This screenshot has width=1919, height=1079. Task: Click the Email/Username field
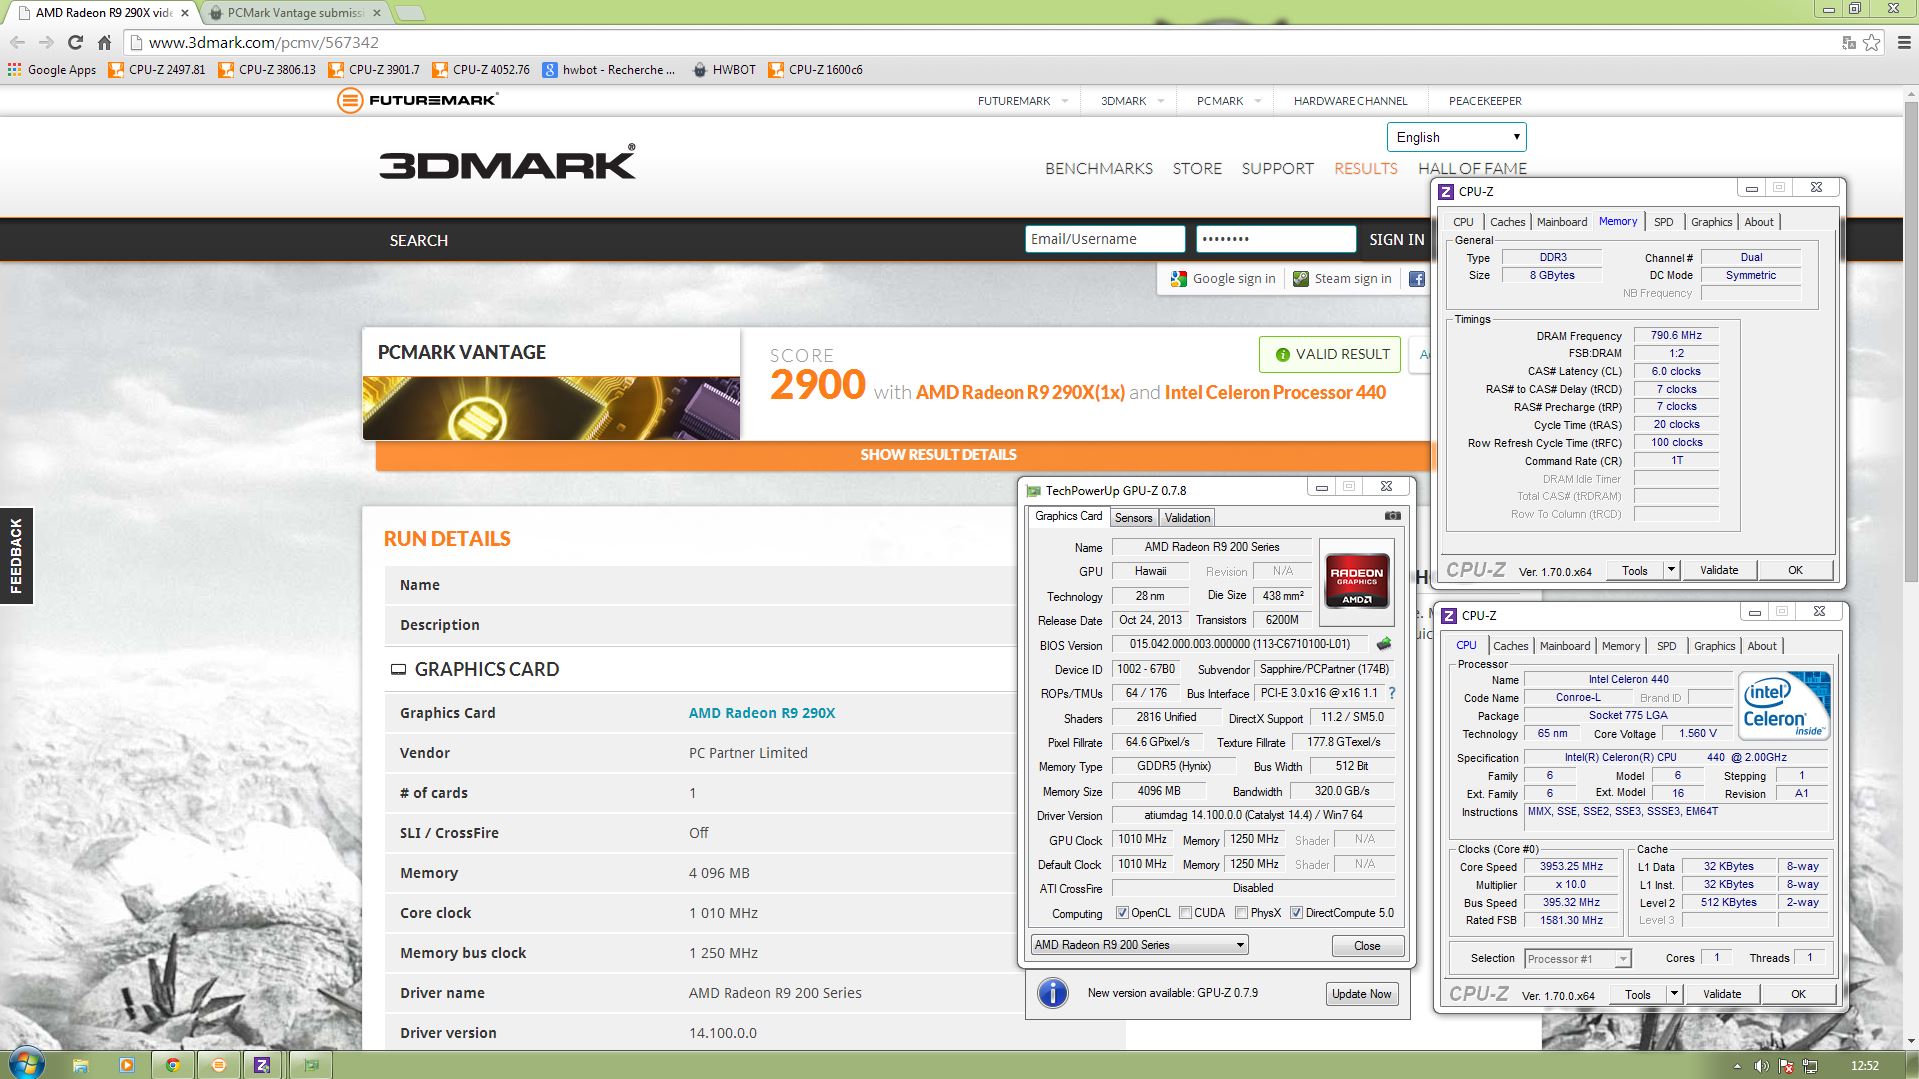(x=1104, y=239)
